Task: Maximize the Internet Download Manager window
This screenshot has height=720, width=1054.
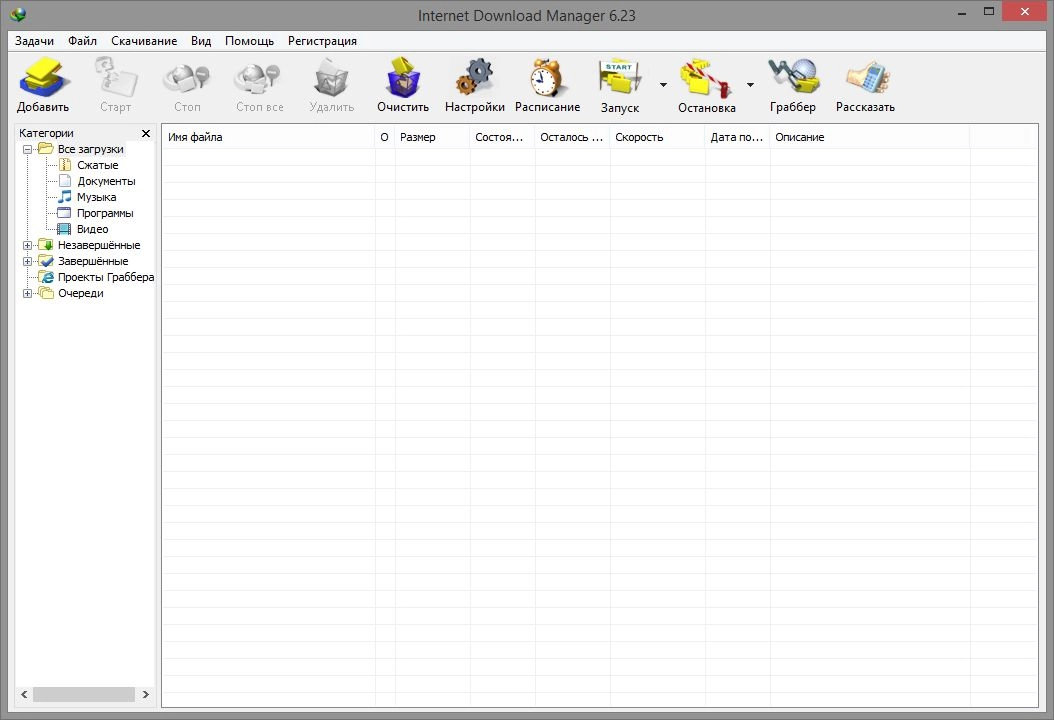Action: pyautogui.click(x=989, y=11)
